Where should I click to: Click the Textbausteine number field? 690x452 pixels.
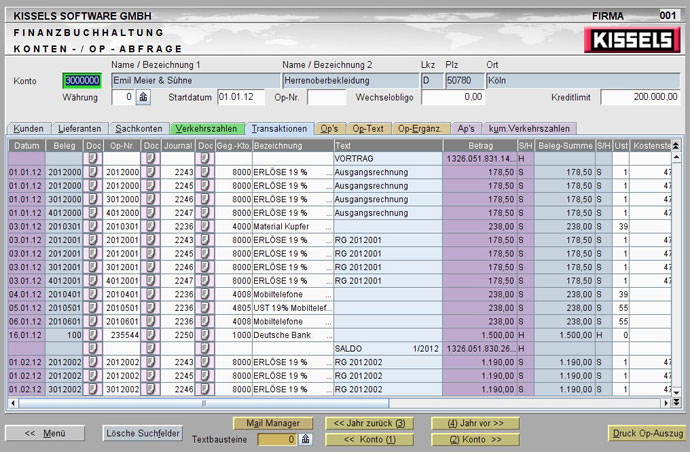click(x=277, y=439)
